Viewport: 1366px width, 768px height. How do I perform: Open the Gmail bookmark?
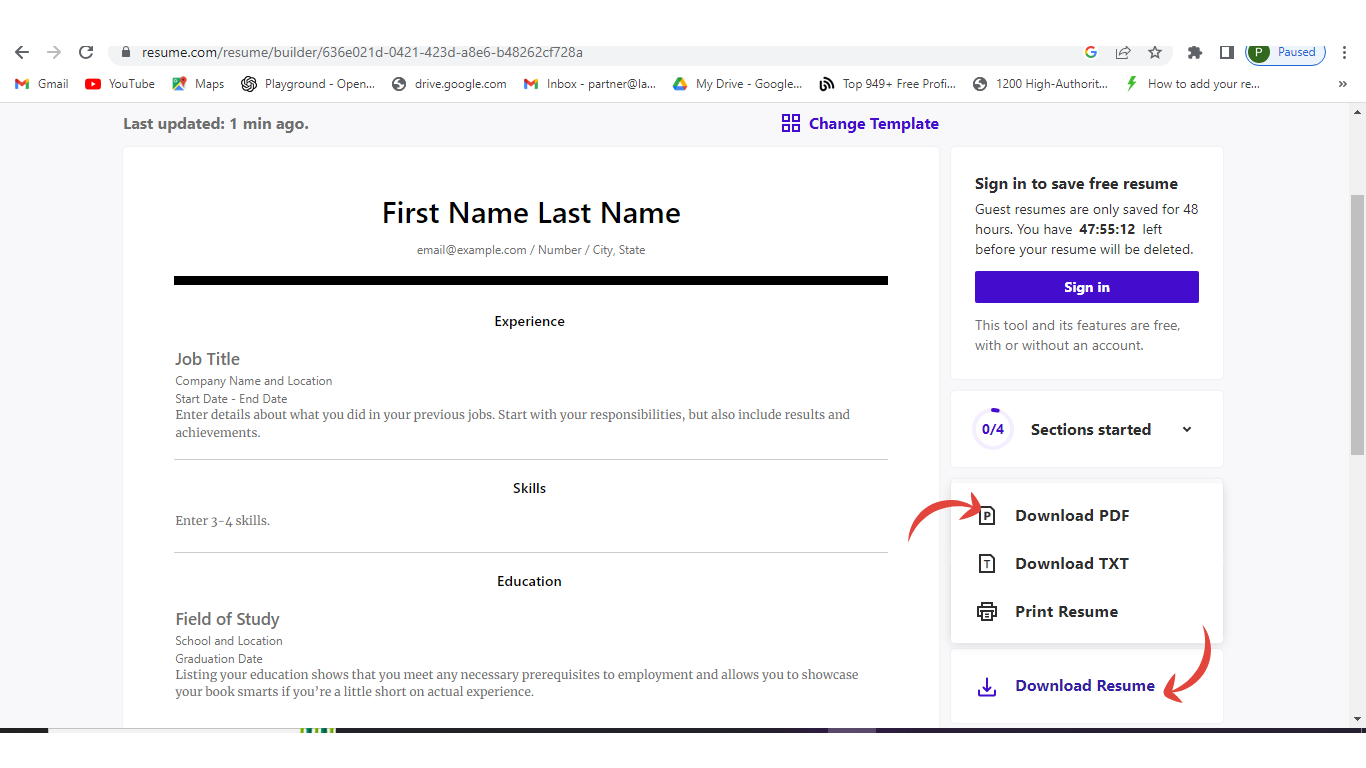point(42,84)
